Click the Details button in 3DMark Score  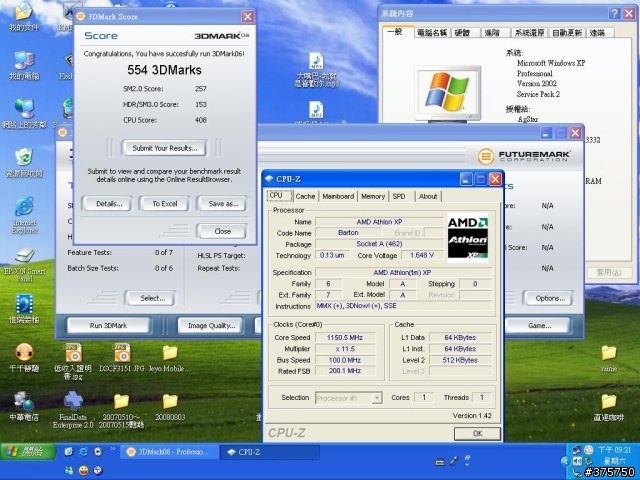(x=109, y=204)
